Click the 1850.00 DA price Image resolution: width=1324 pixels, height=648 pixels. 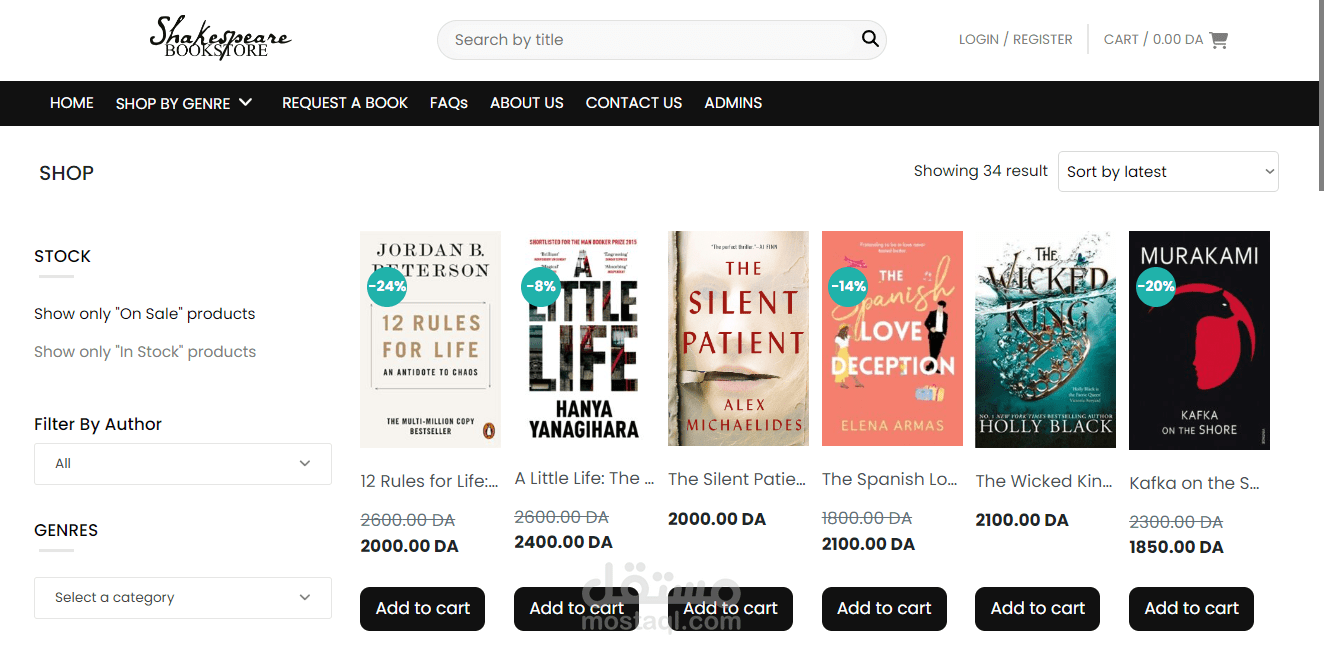1176,547
